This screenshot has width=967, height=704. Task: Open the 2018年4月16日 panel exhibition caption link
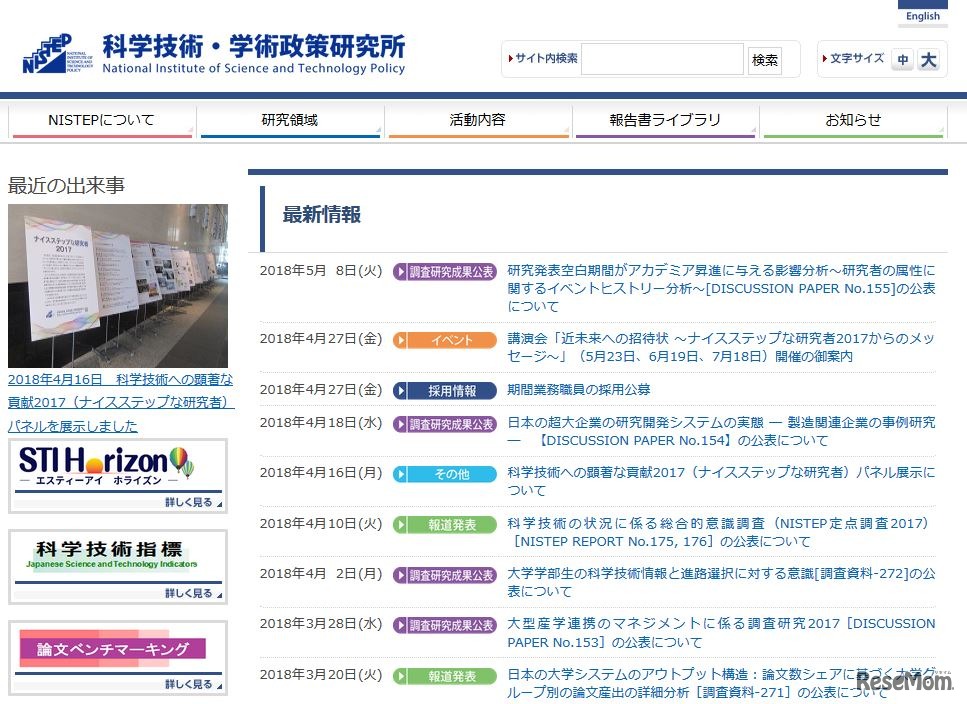point(121,403)
